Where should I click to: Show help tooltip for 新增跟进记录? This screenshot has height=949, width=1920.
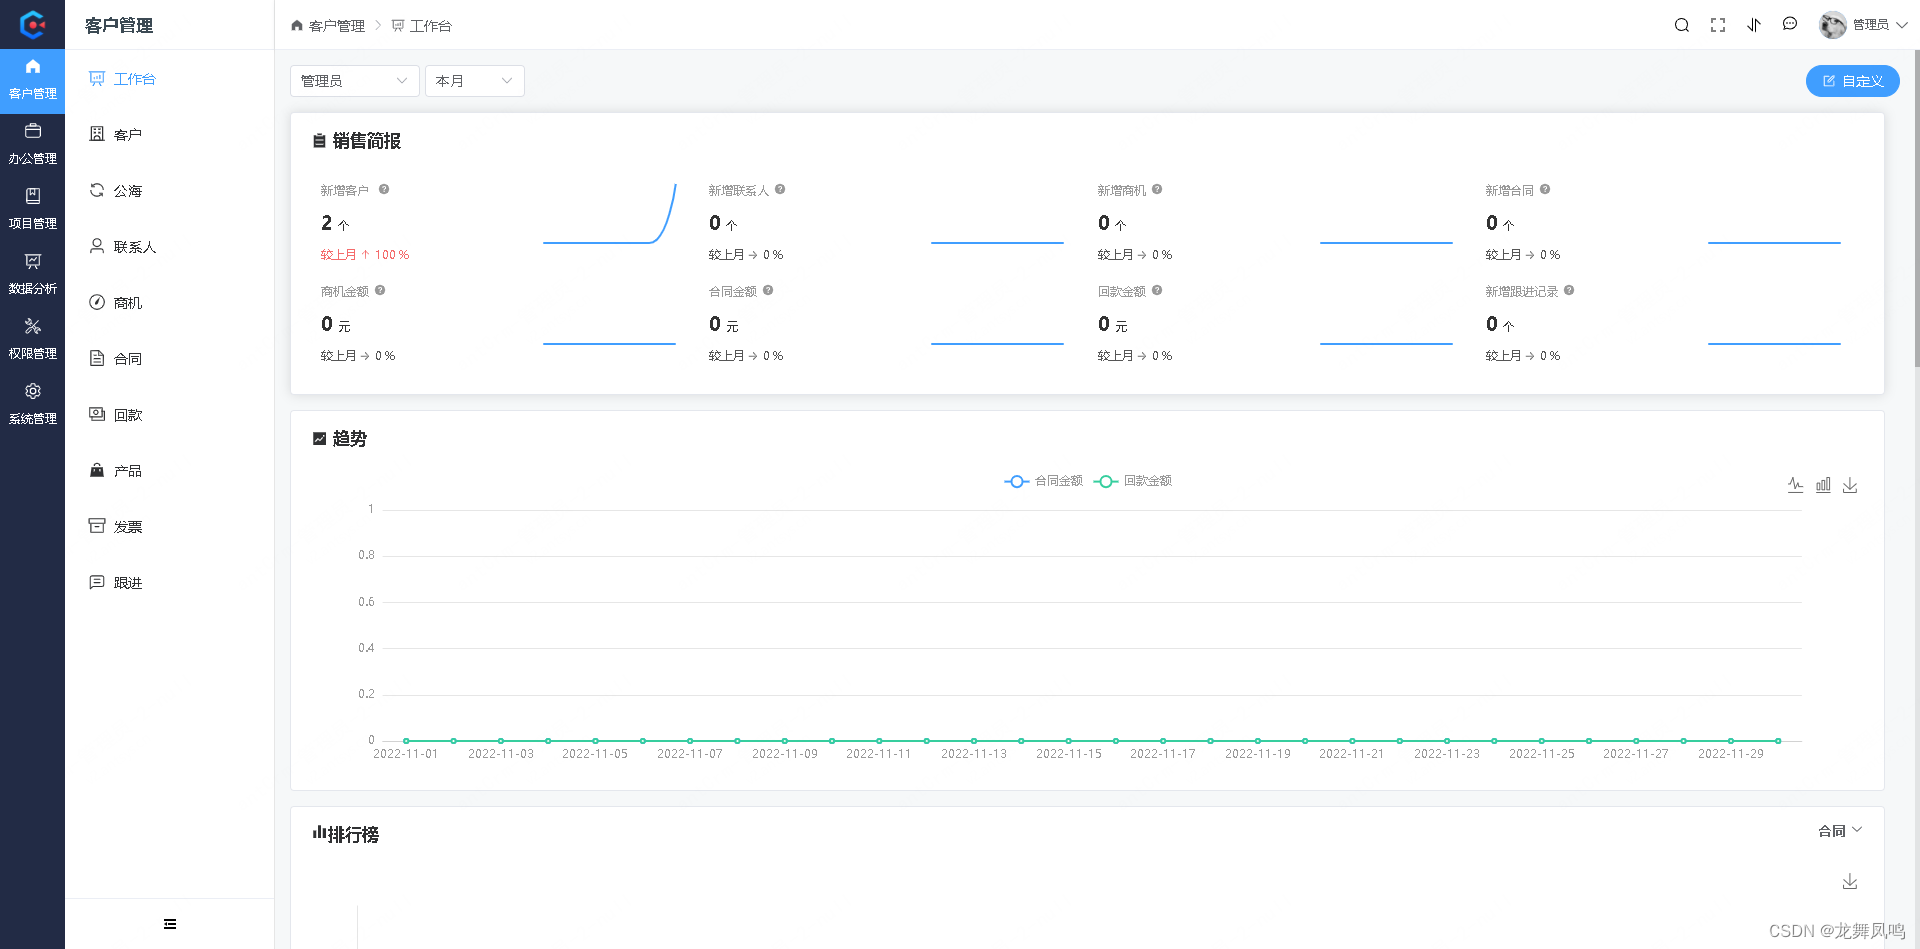tap(1569, 290)
